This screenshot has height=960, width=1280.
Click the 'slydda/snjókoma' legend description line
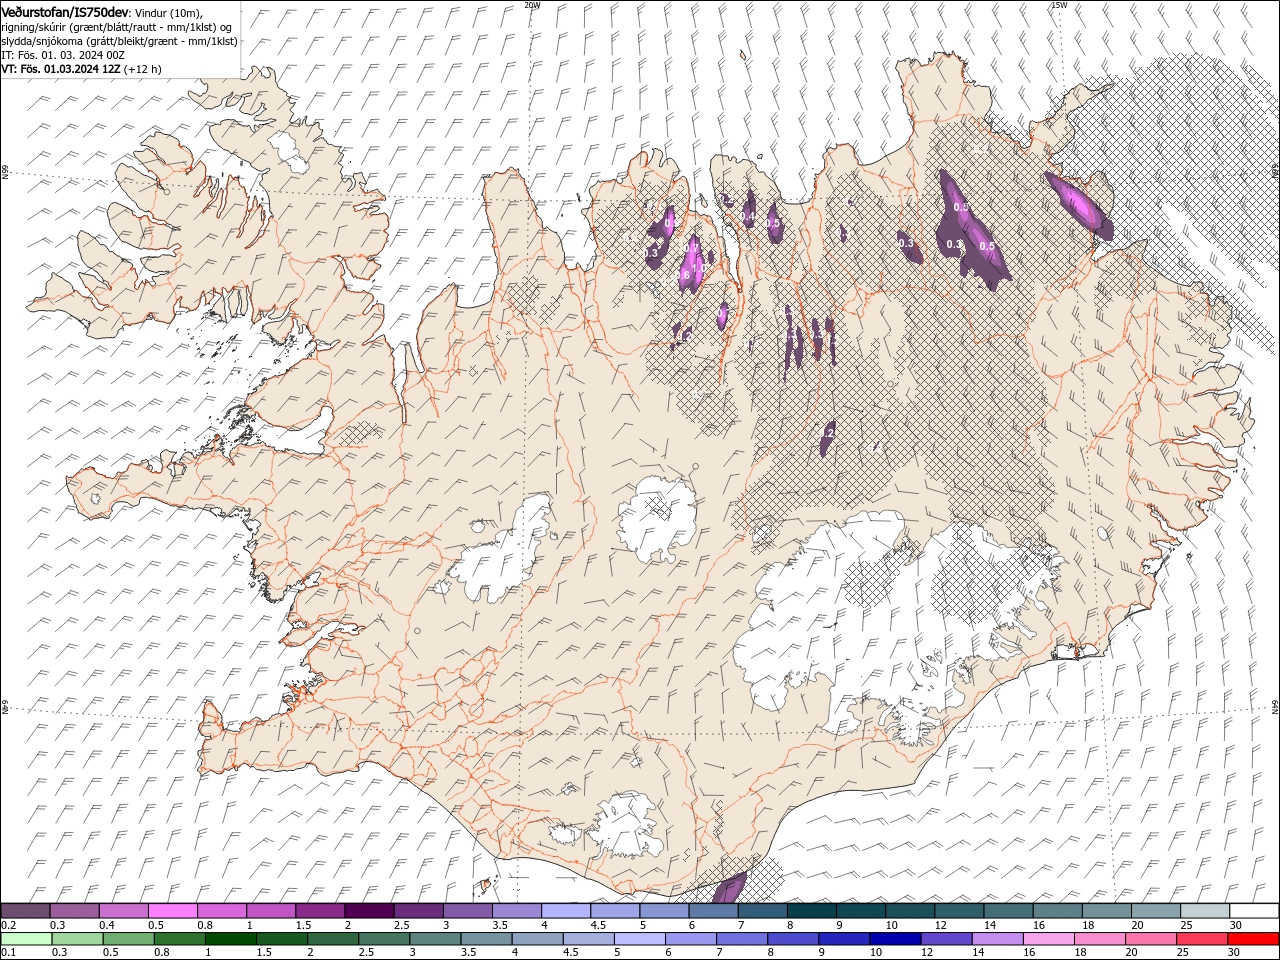119,41
